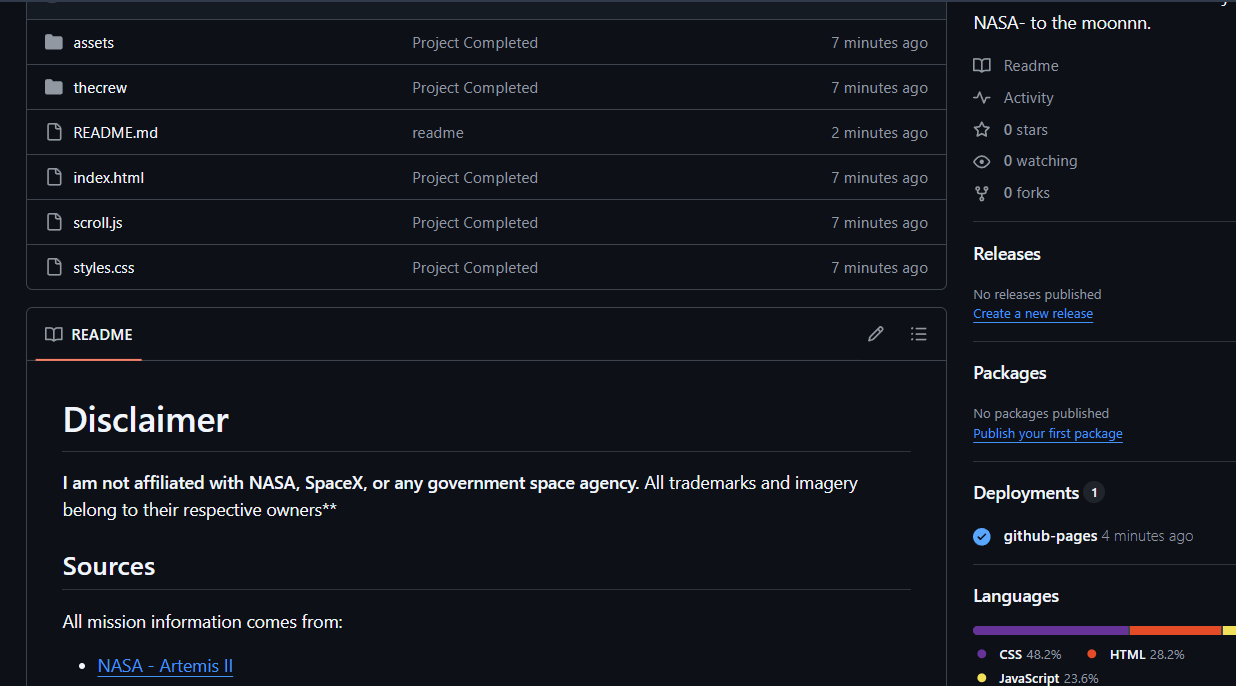The width and height of the screenshot is (1236, 686).
Task: Click the pencil icon to edit README
Action: (876, 334)
